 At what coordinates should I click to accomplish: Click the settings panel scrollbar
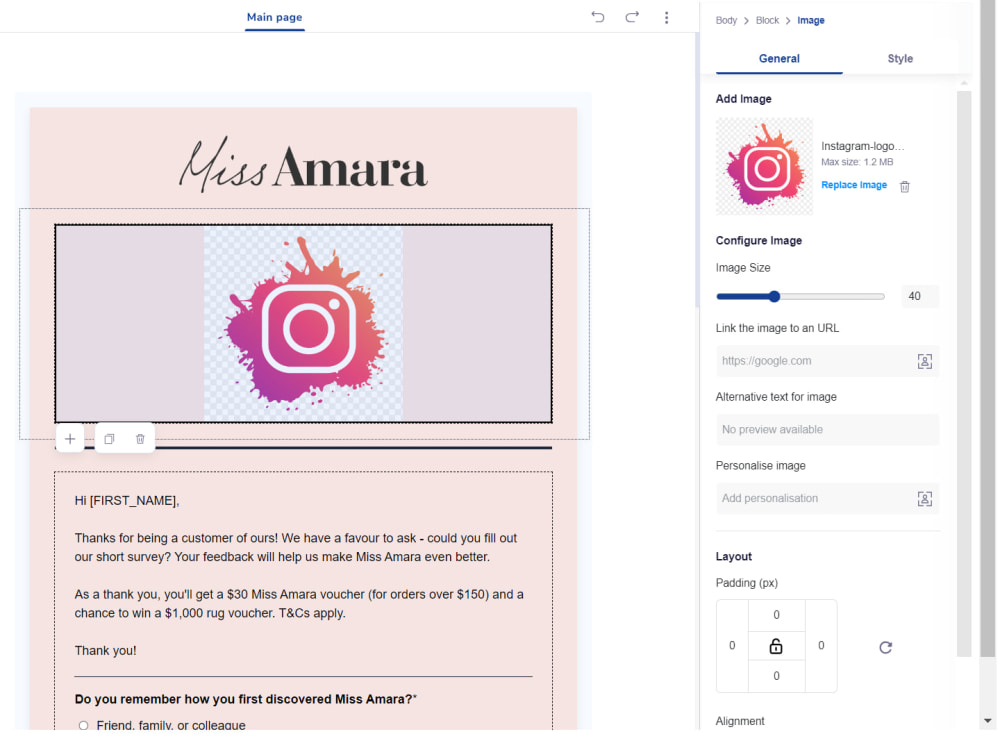964,373
